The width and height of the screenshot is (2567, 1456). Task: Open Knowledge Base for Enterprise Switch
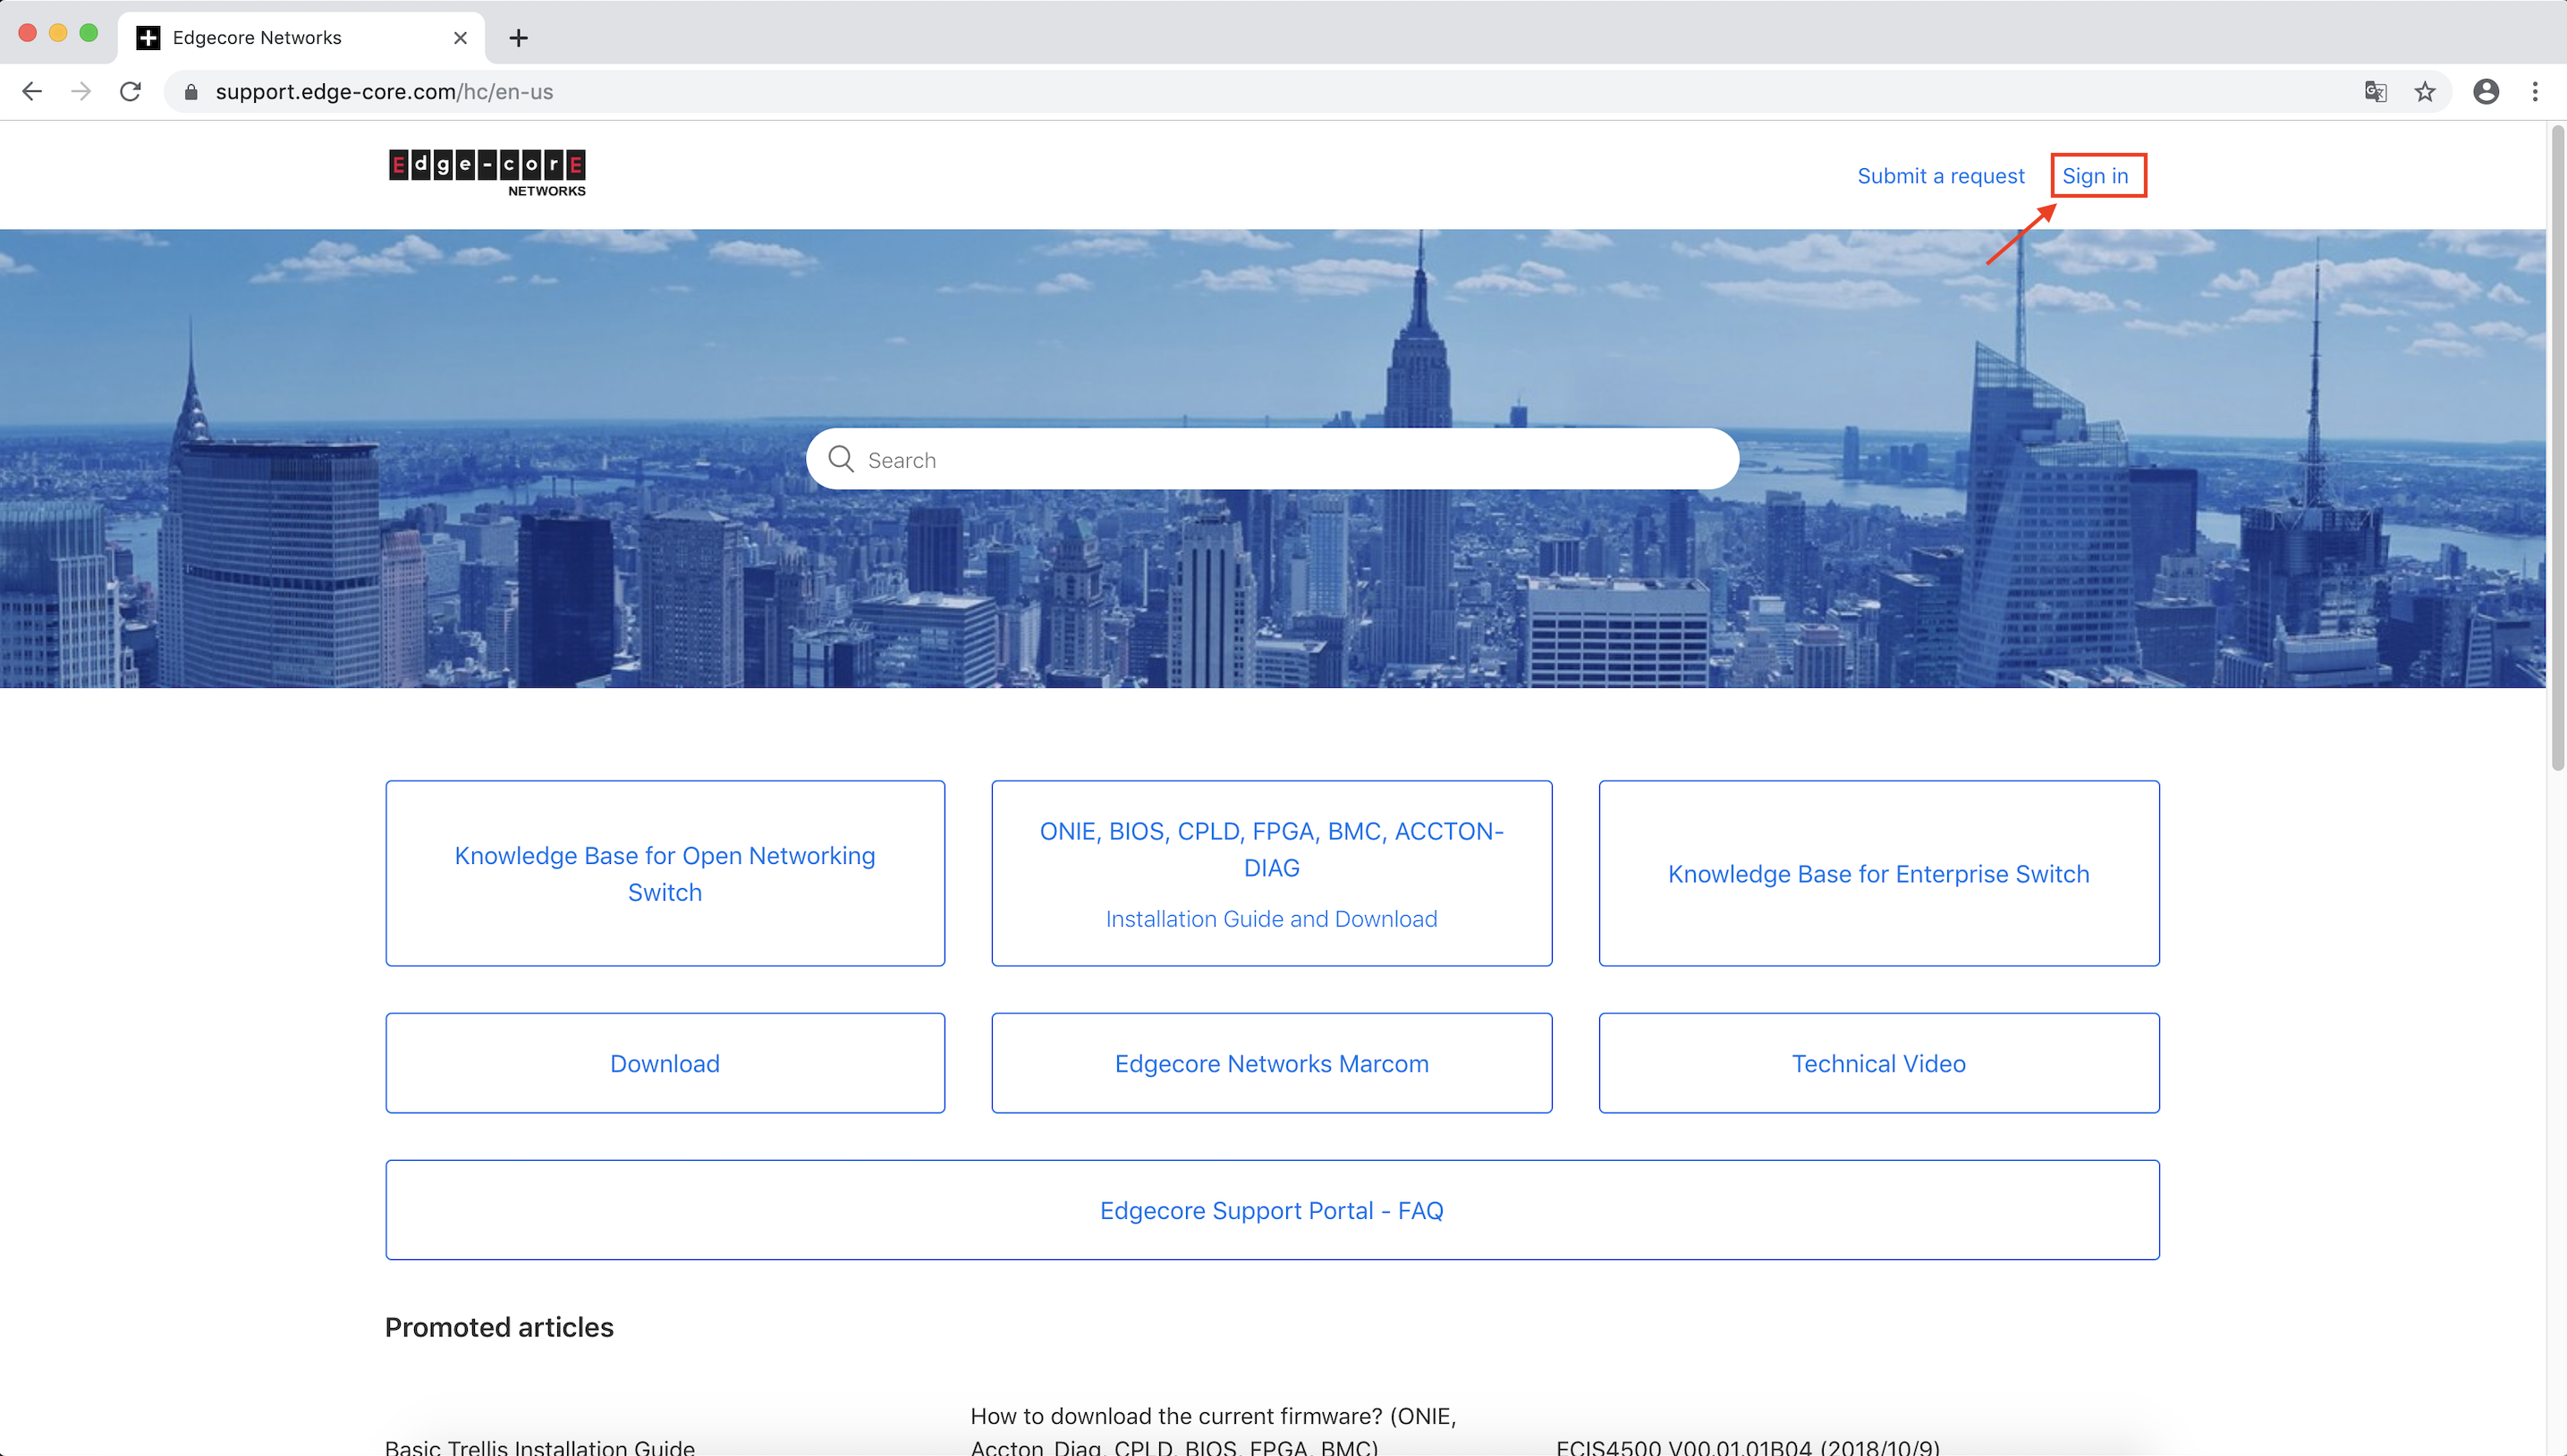[x=1879, y=873]
